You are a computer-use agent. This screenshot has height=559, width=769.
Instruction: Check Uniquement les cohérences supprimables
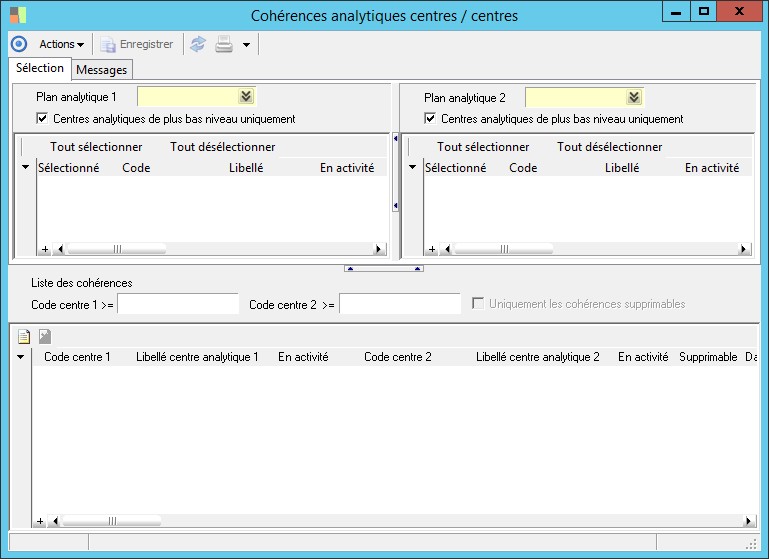478,304
